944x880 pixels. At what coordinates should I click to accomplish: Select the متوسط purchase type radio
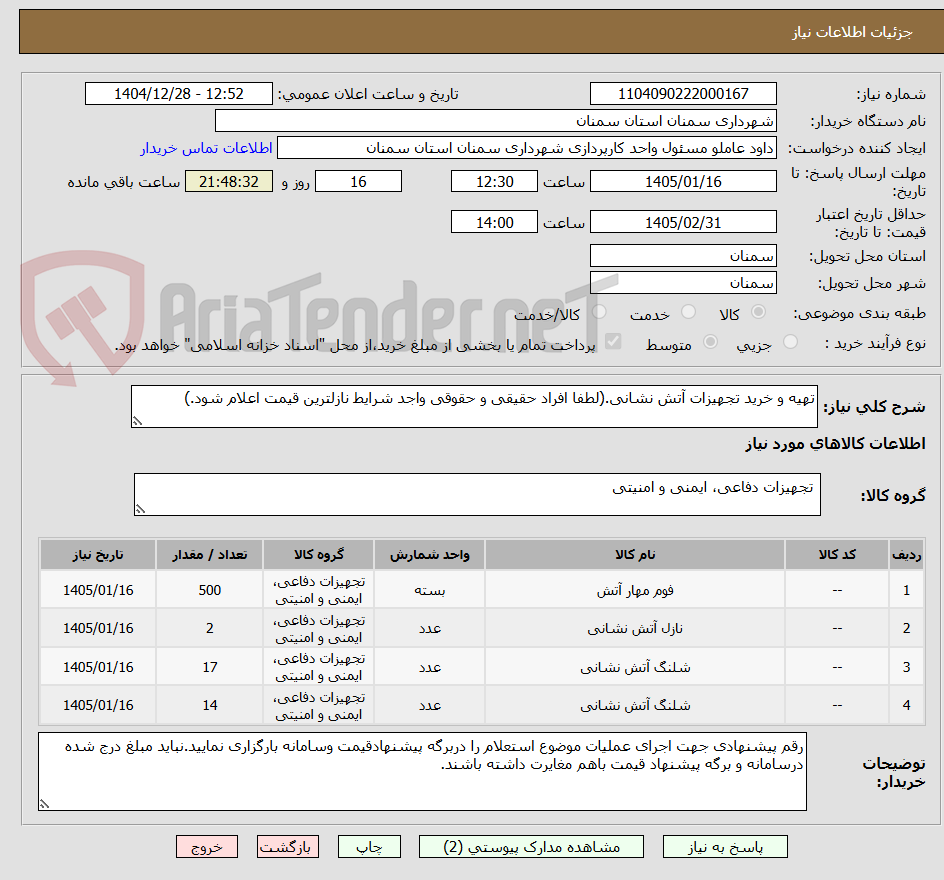[x=710, y=342]
